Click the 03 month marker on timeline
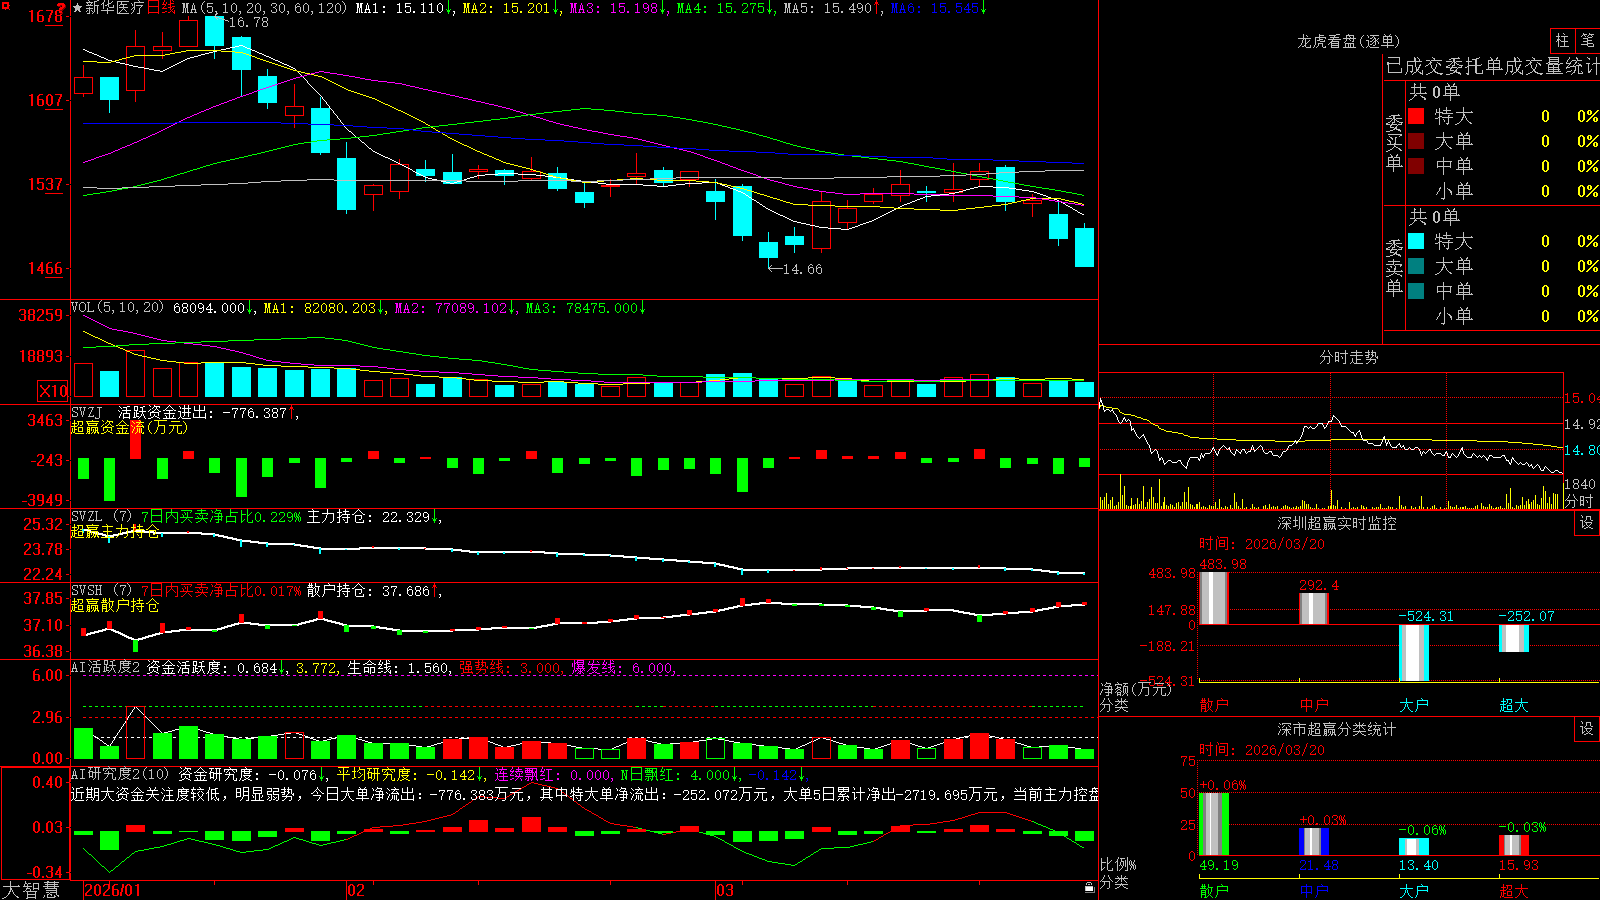Image resolution: width=1600 pixels, height=900 pixels. click(725, 890)
